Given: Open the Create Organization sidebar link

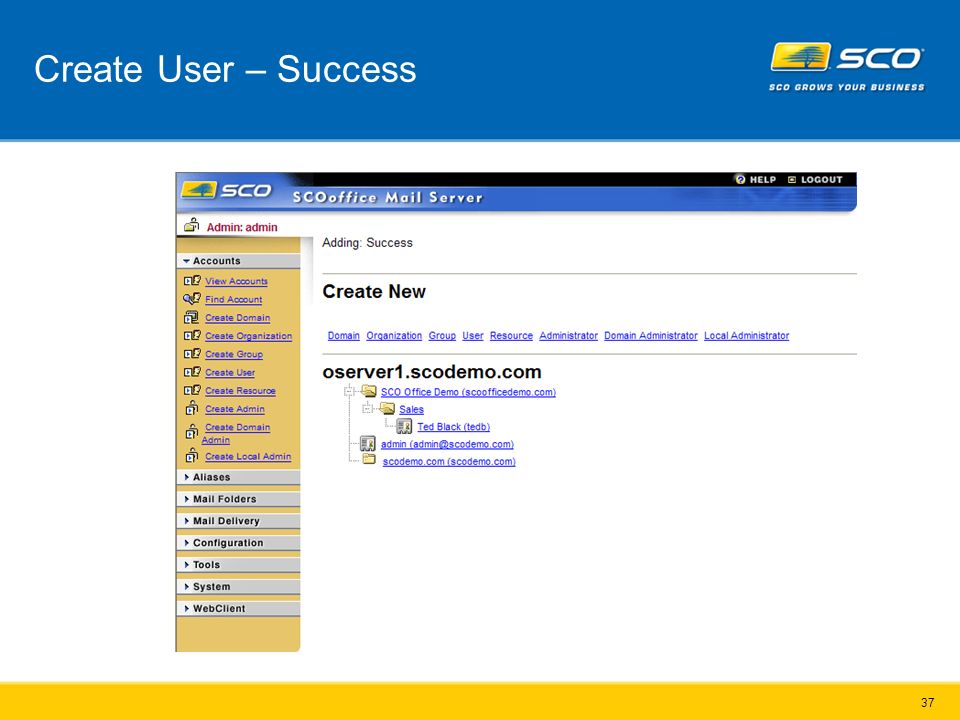Looking at the screenshot, I should (x=249, y=336).
